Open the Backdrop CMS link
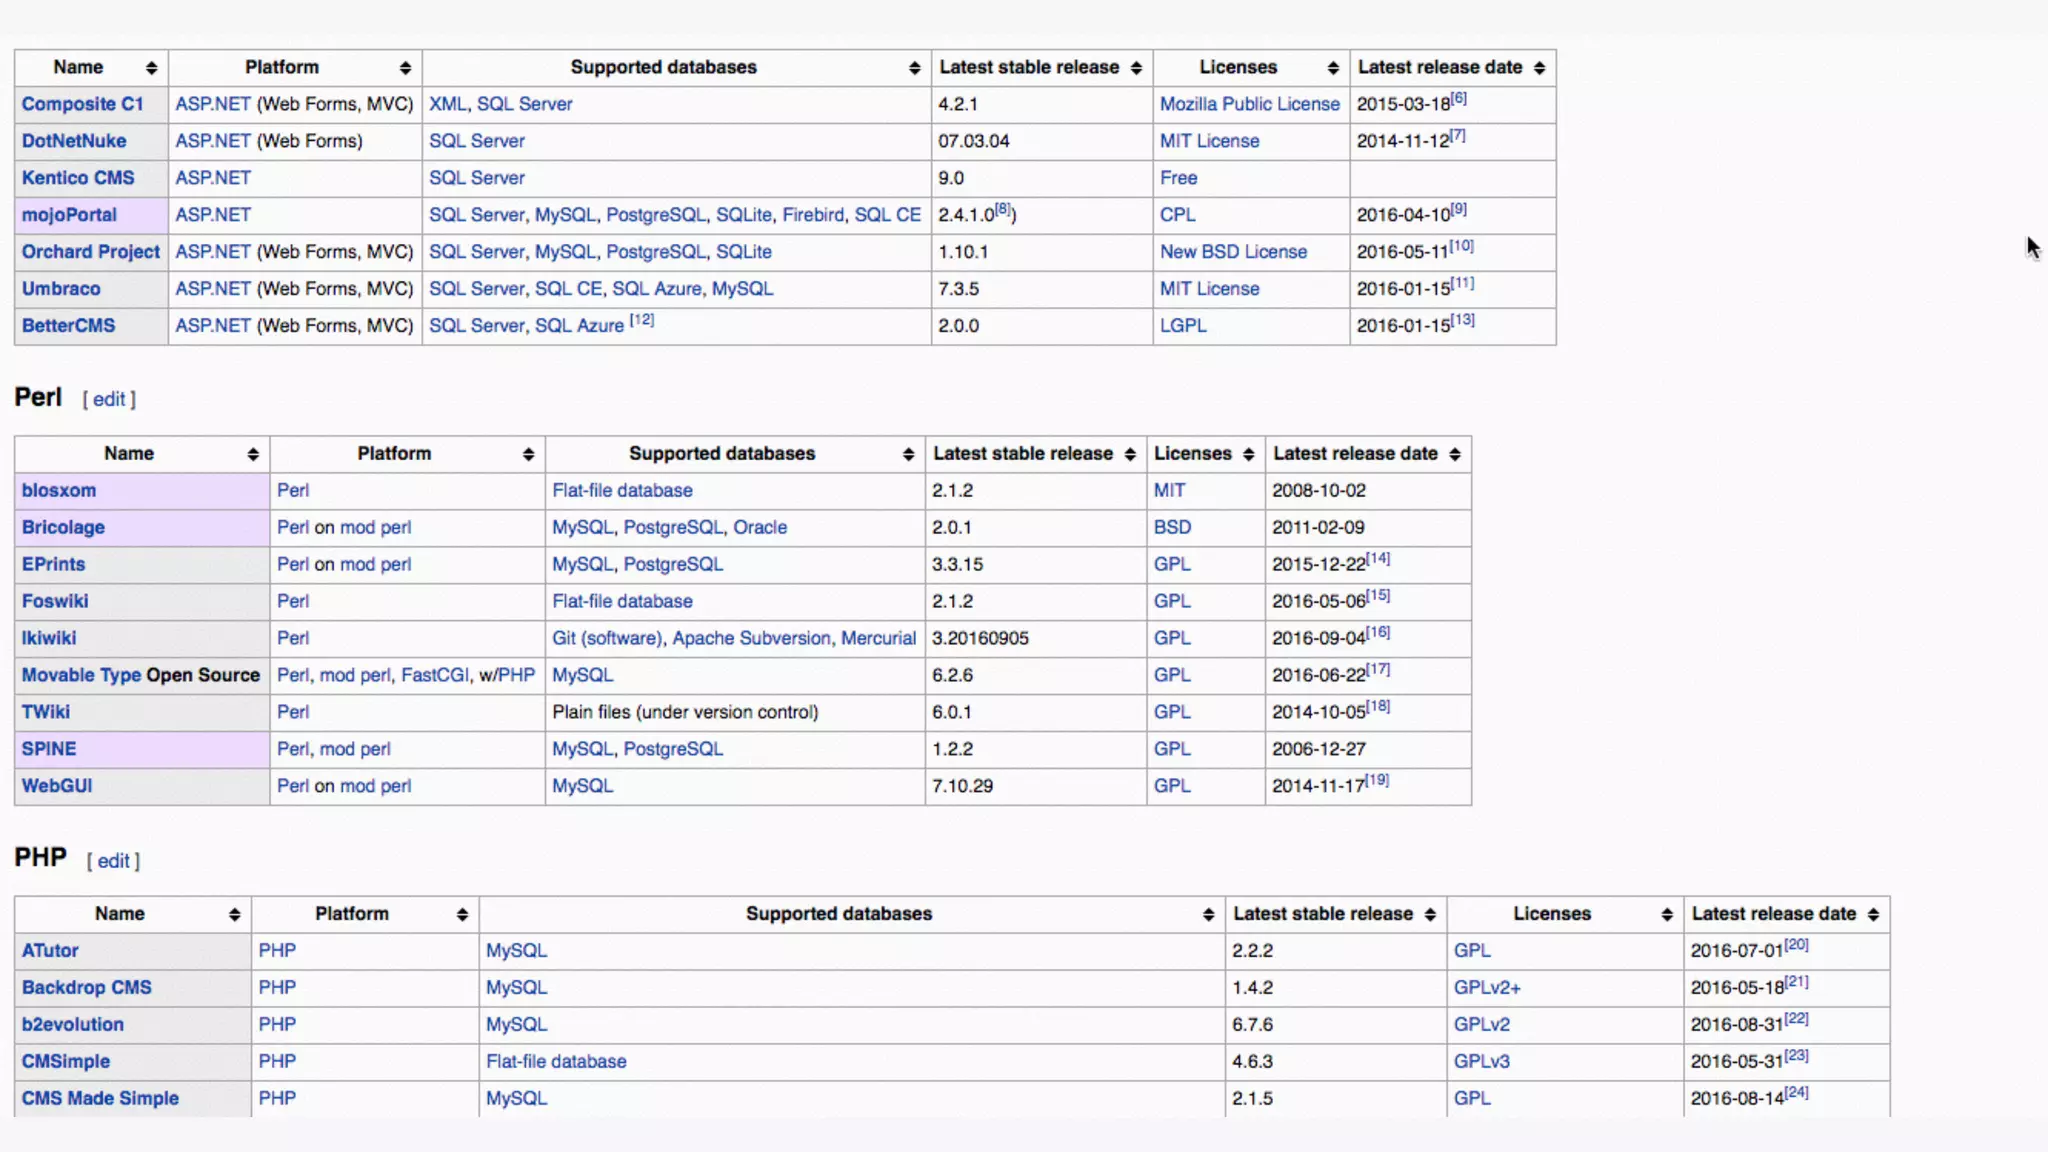The height and width of the screenshot is (1152, 2048). click(86, 987)
